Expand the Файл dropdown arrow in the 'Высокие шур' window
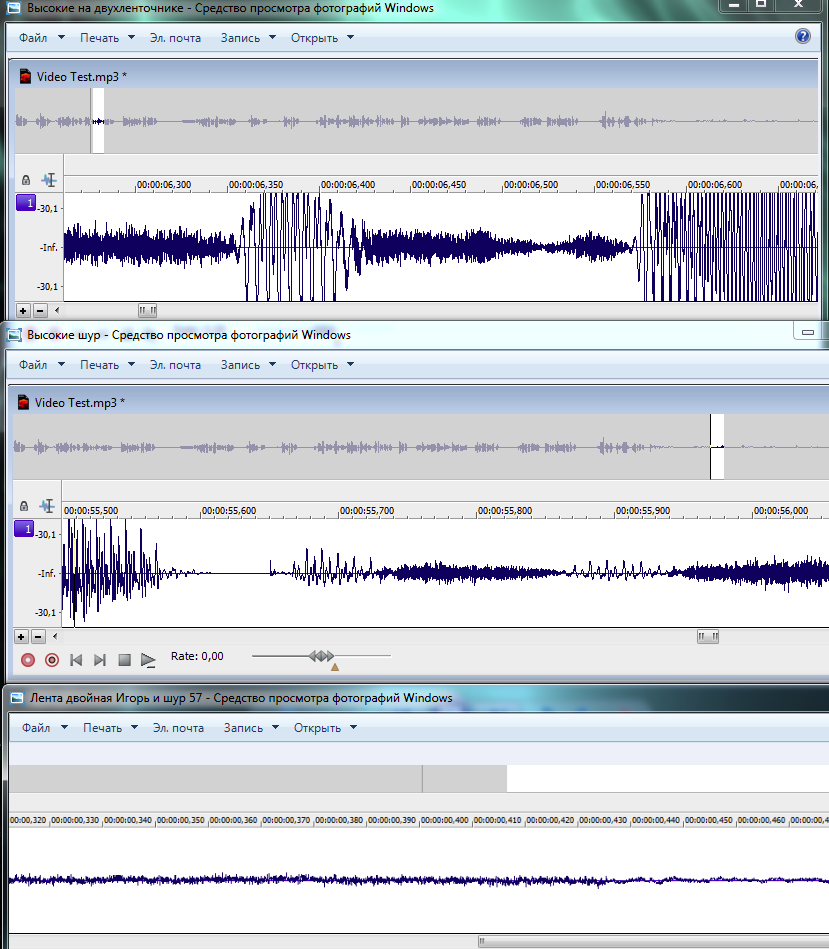The height and width of the screenshot is (949, 829). [x=61, y=364]
